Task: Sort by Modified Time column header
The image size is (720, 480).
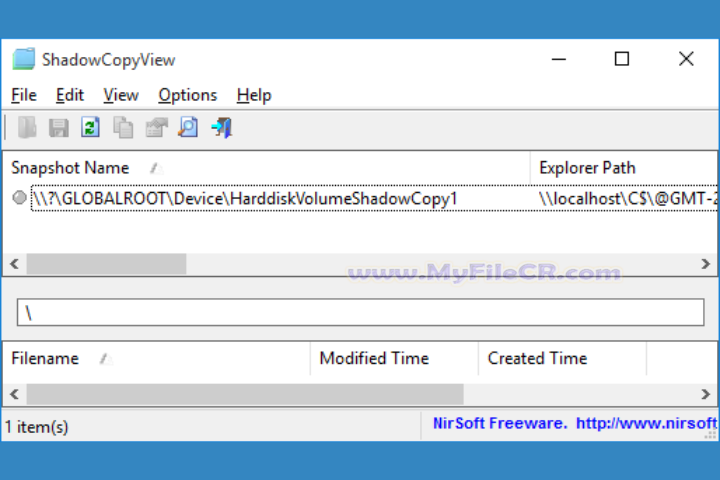Action: pos(394,358)
